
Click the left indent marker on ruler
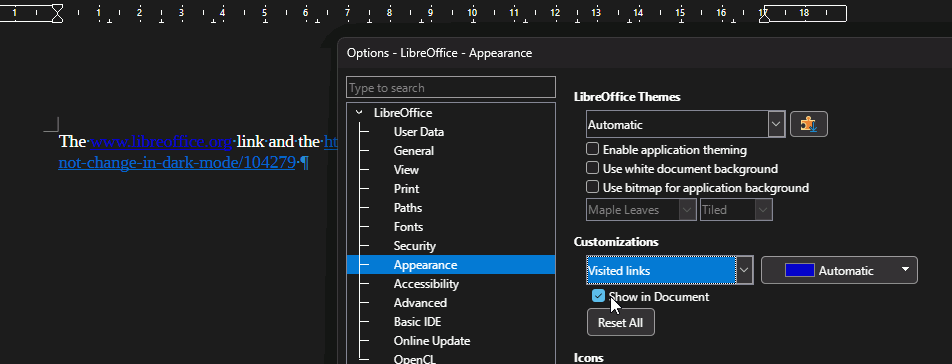pyautogui.click(x=57, y=13)
